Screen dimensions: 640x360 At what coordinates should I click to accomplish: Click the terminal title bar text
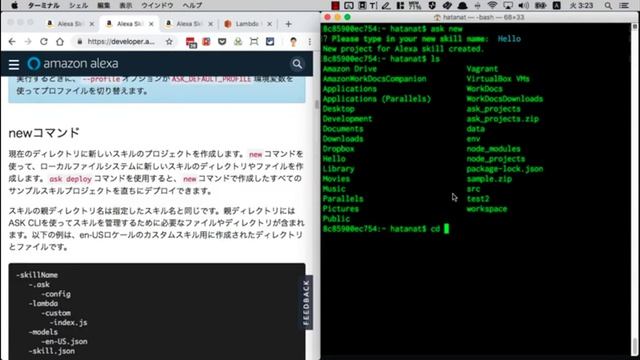point(478,17)
